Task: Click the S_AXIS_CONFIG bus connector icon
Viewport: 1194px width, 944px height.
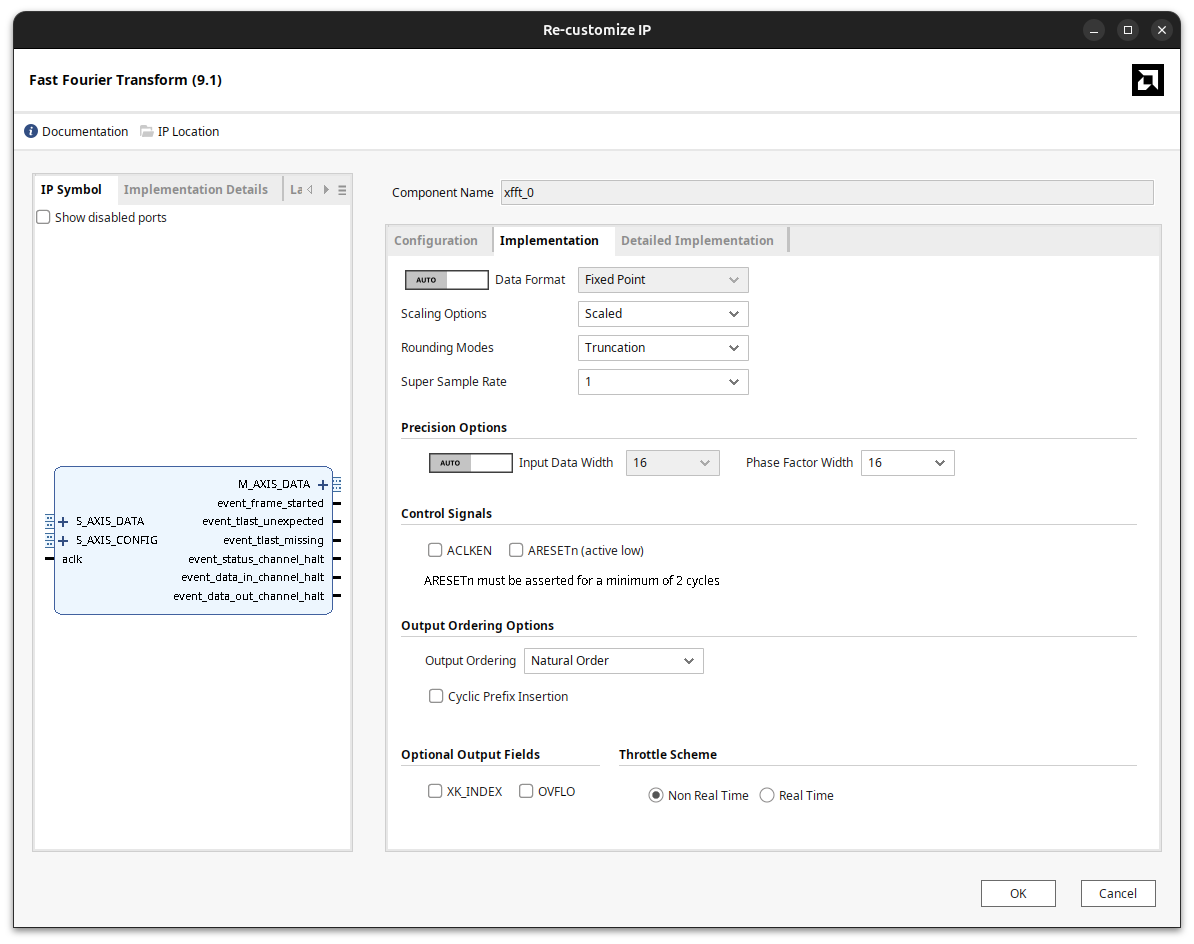Action: click(x=49, y=541)
